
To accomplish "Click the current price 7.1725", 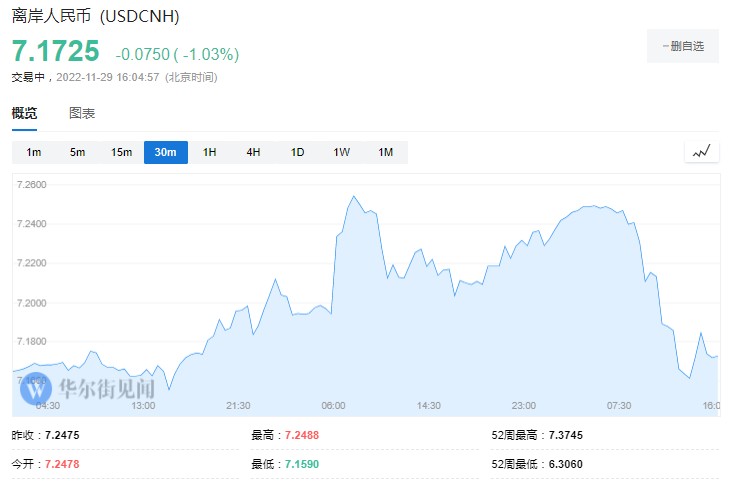I will pyautogui.click(x=55, y=50).
